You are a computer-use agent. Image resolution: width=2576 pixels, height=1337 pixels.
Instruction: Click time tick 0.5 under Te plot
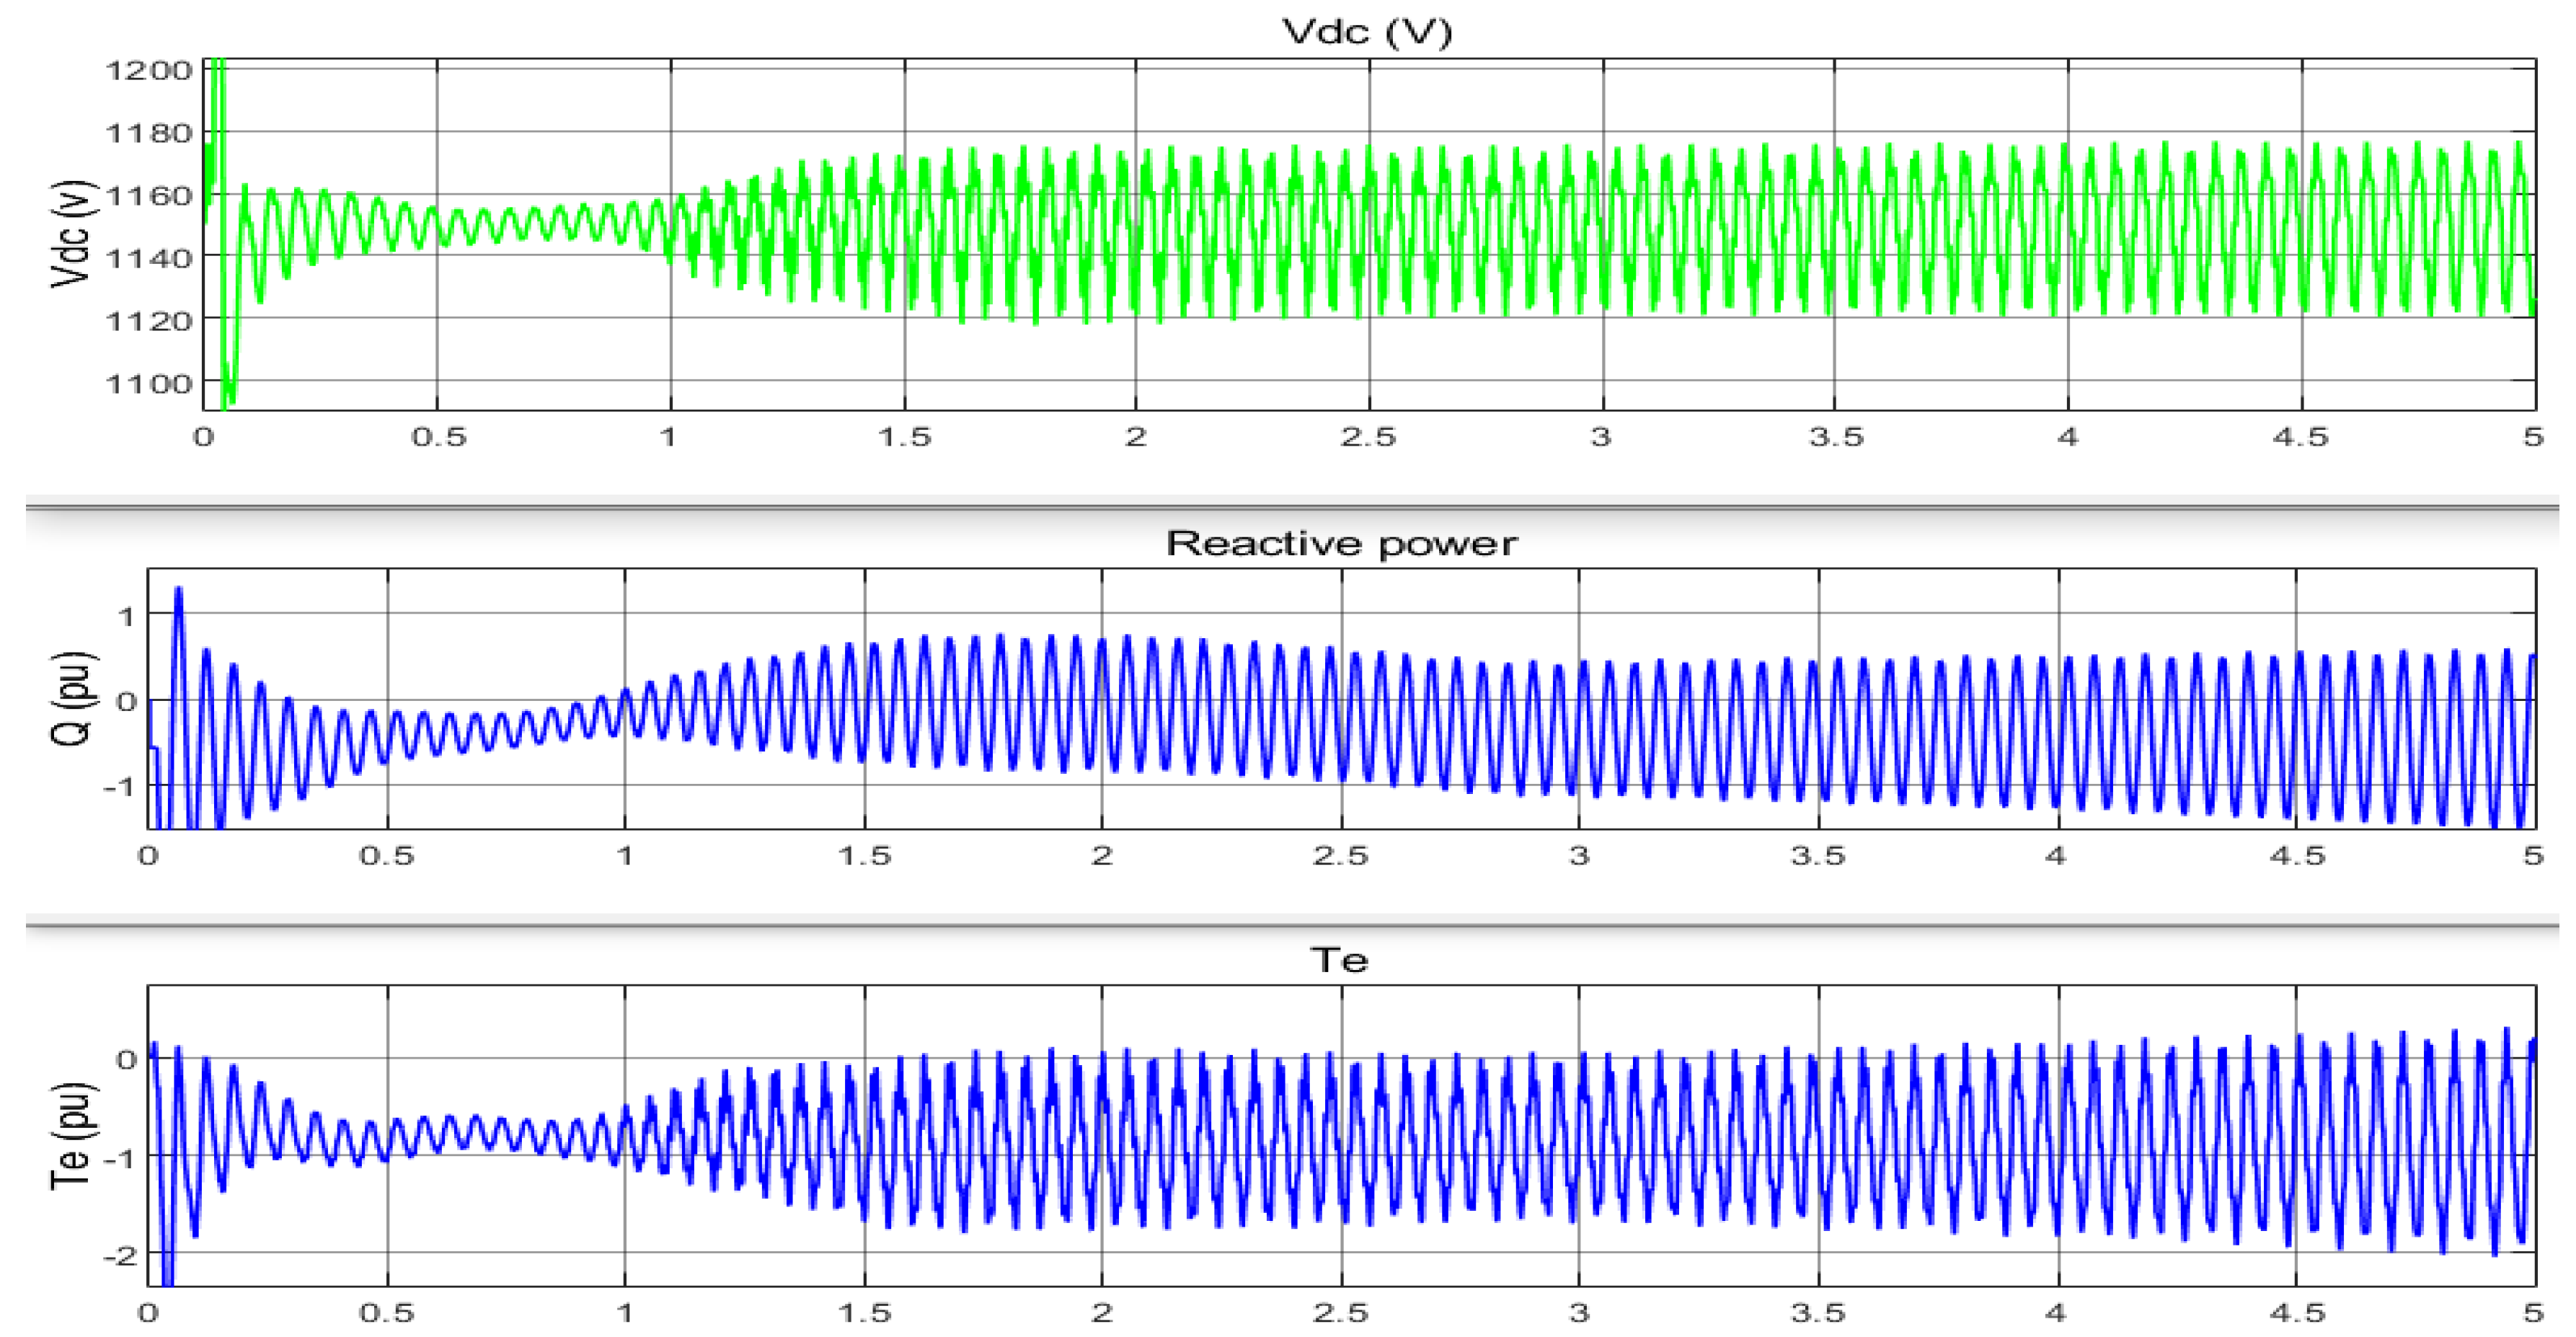tap(386, 1312)
